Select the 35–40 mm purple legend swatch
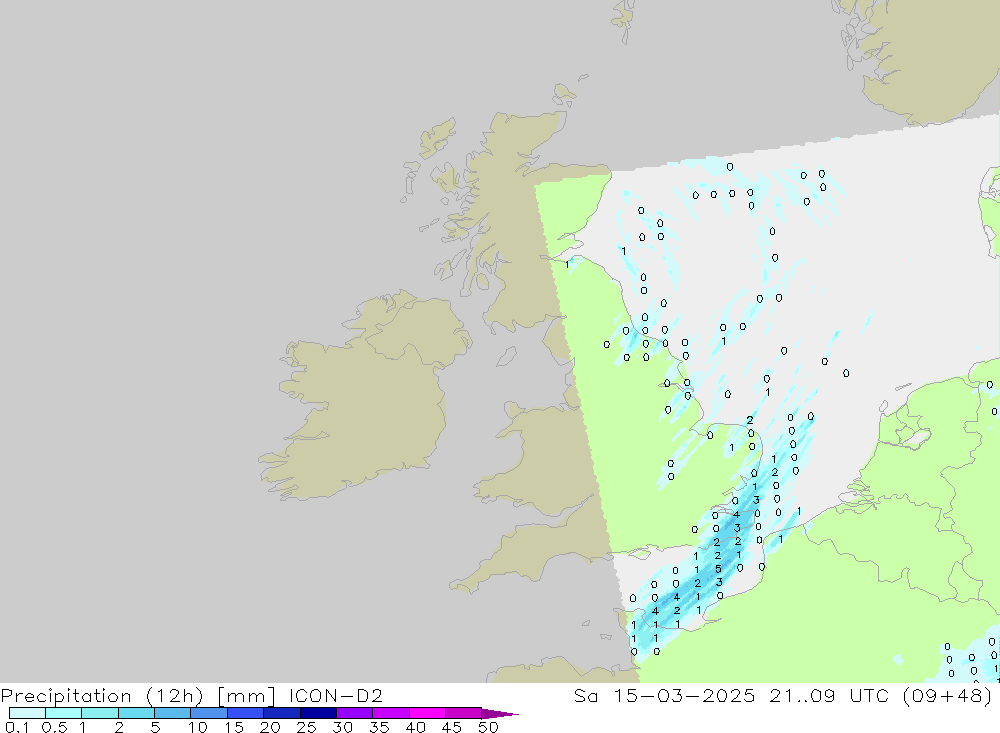 [x=390, y=713]
